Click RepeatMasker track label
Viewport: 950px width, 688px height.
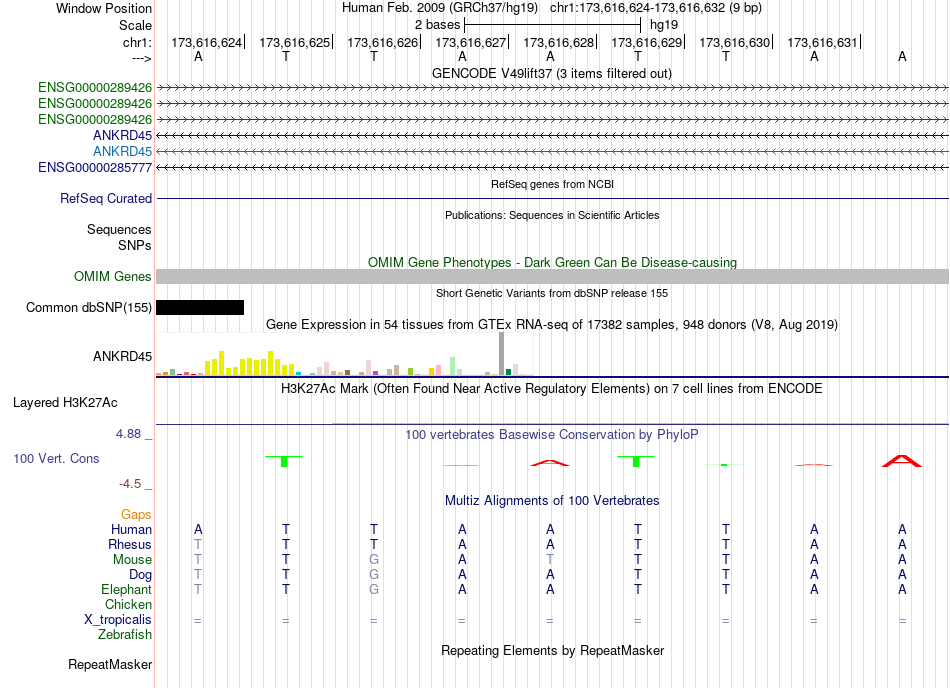[110, 665]
